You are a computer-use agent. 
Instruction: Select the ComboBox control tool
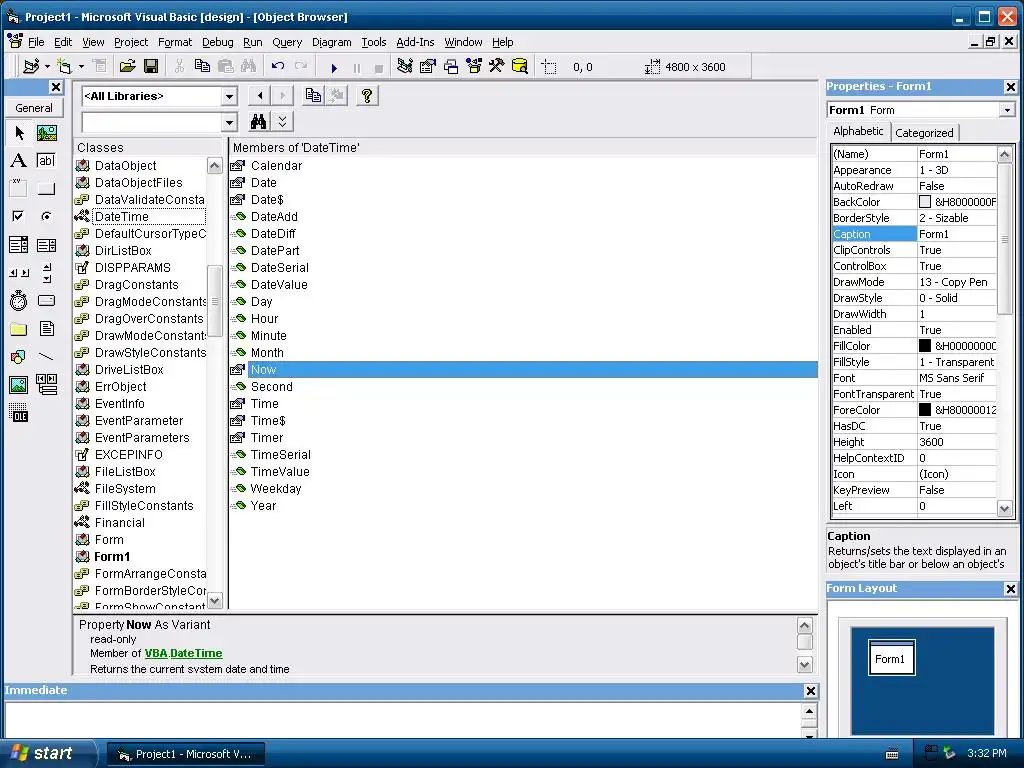click(x=19, y=245)
